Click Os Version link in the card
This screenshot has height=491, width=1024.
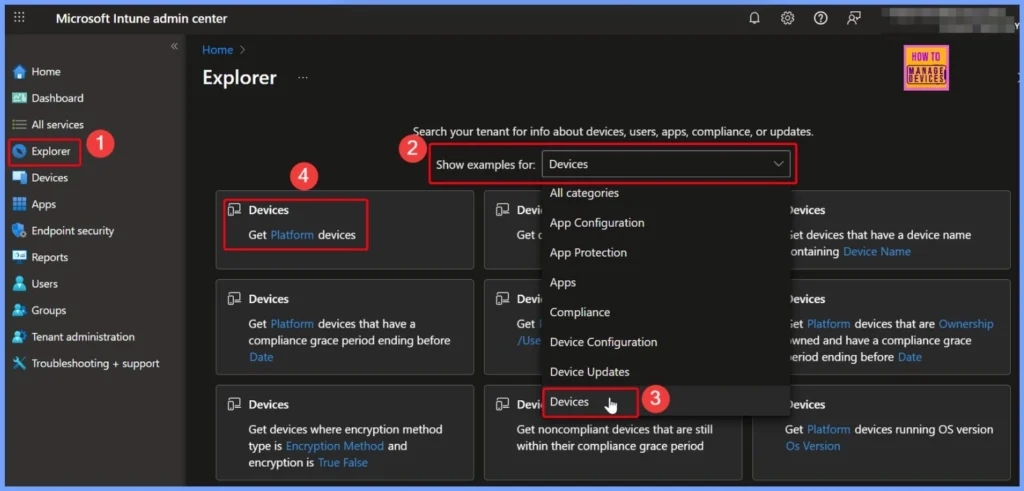812,447
